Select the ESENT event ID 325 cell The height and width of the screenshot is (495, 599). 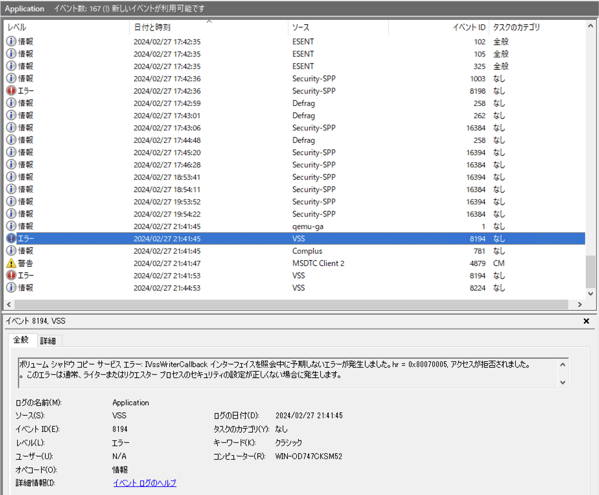click(479, 66)
